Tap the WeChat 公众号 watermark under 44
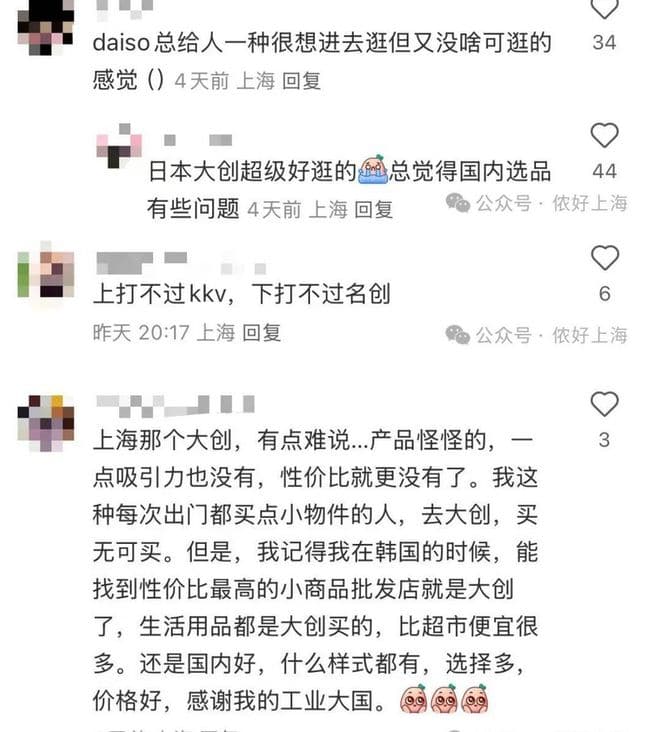 tap(536, 203)
